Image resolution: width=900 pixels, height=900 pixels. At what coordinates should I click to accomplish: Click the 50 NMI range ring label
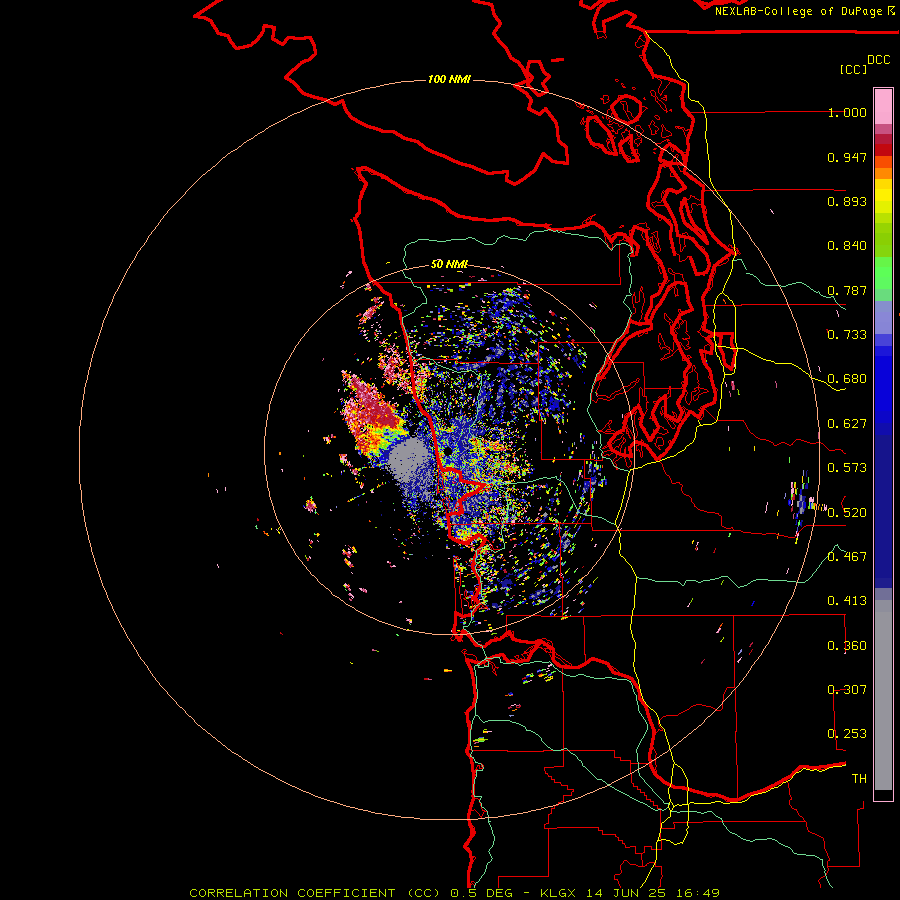[x=449, y=264]
